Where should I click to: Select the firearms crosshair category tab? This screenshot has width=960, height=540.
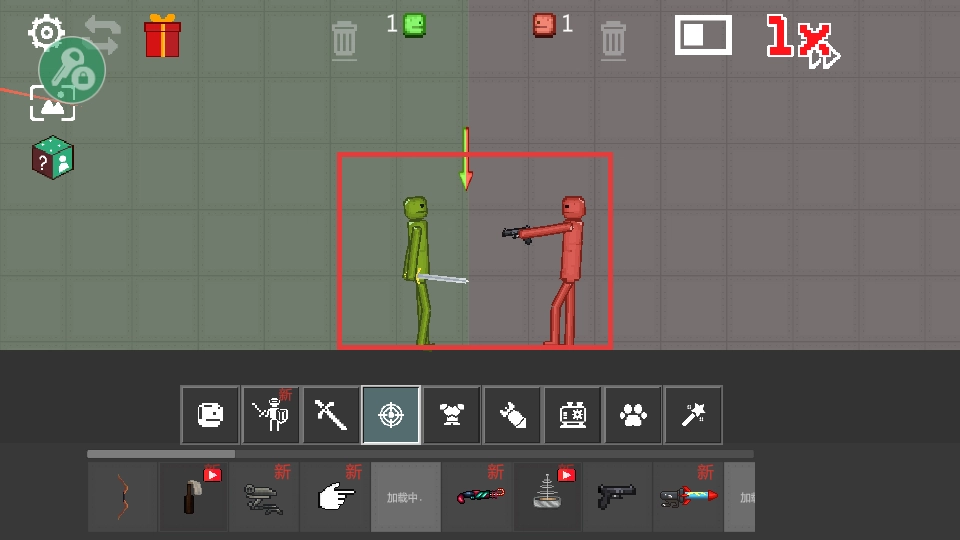pos(391,415)
